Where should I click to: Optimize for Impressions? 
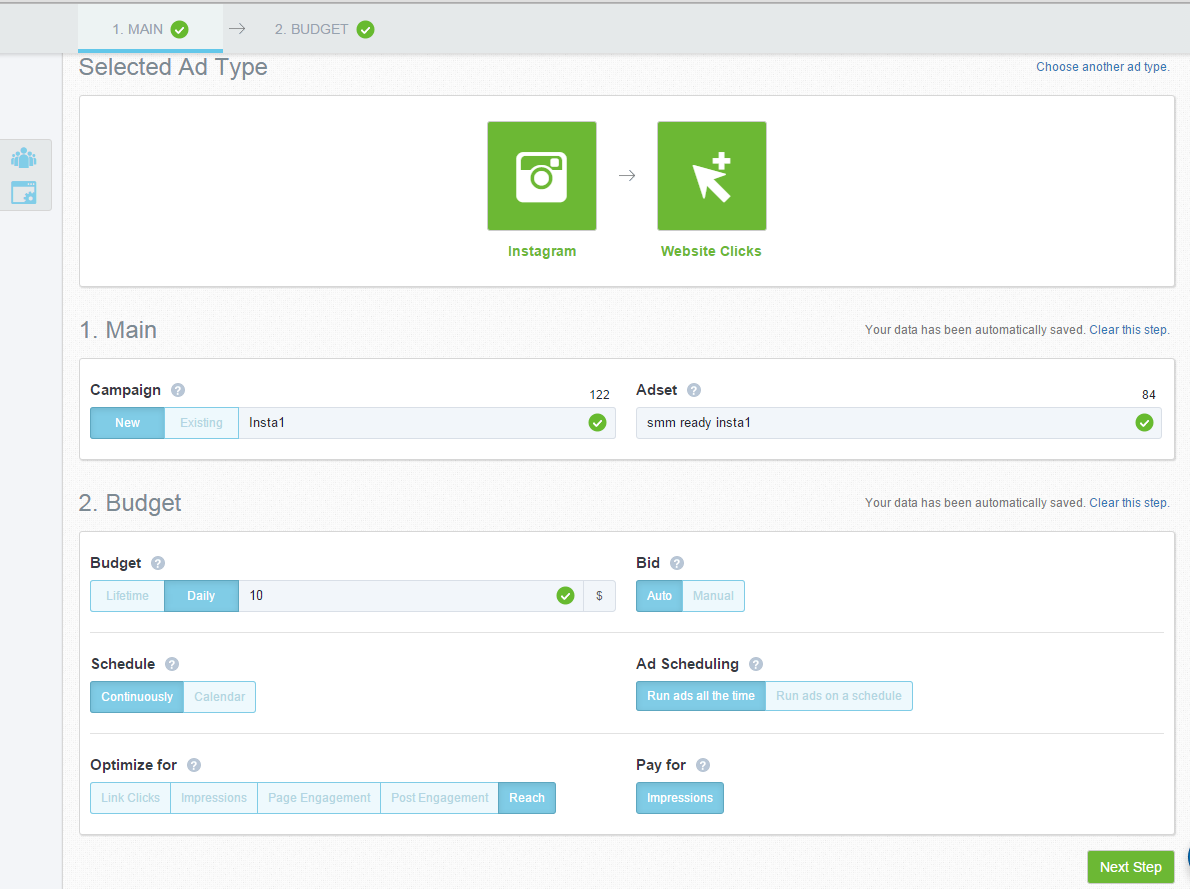click(x=214, y=798)
